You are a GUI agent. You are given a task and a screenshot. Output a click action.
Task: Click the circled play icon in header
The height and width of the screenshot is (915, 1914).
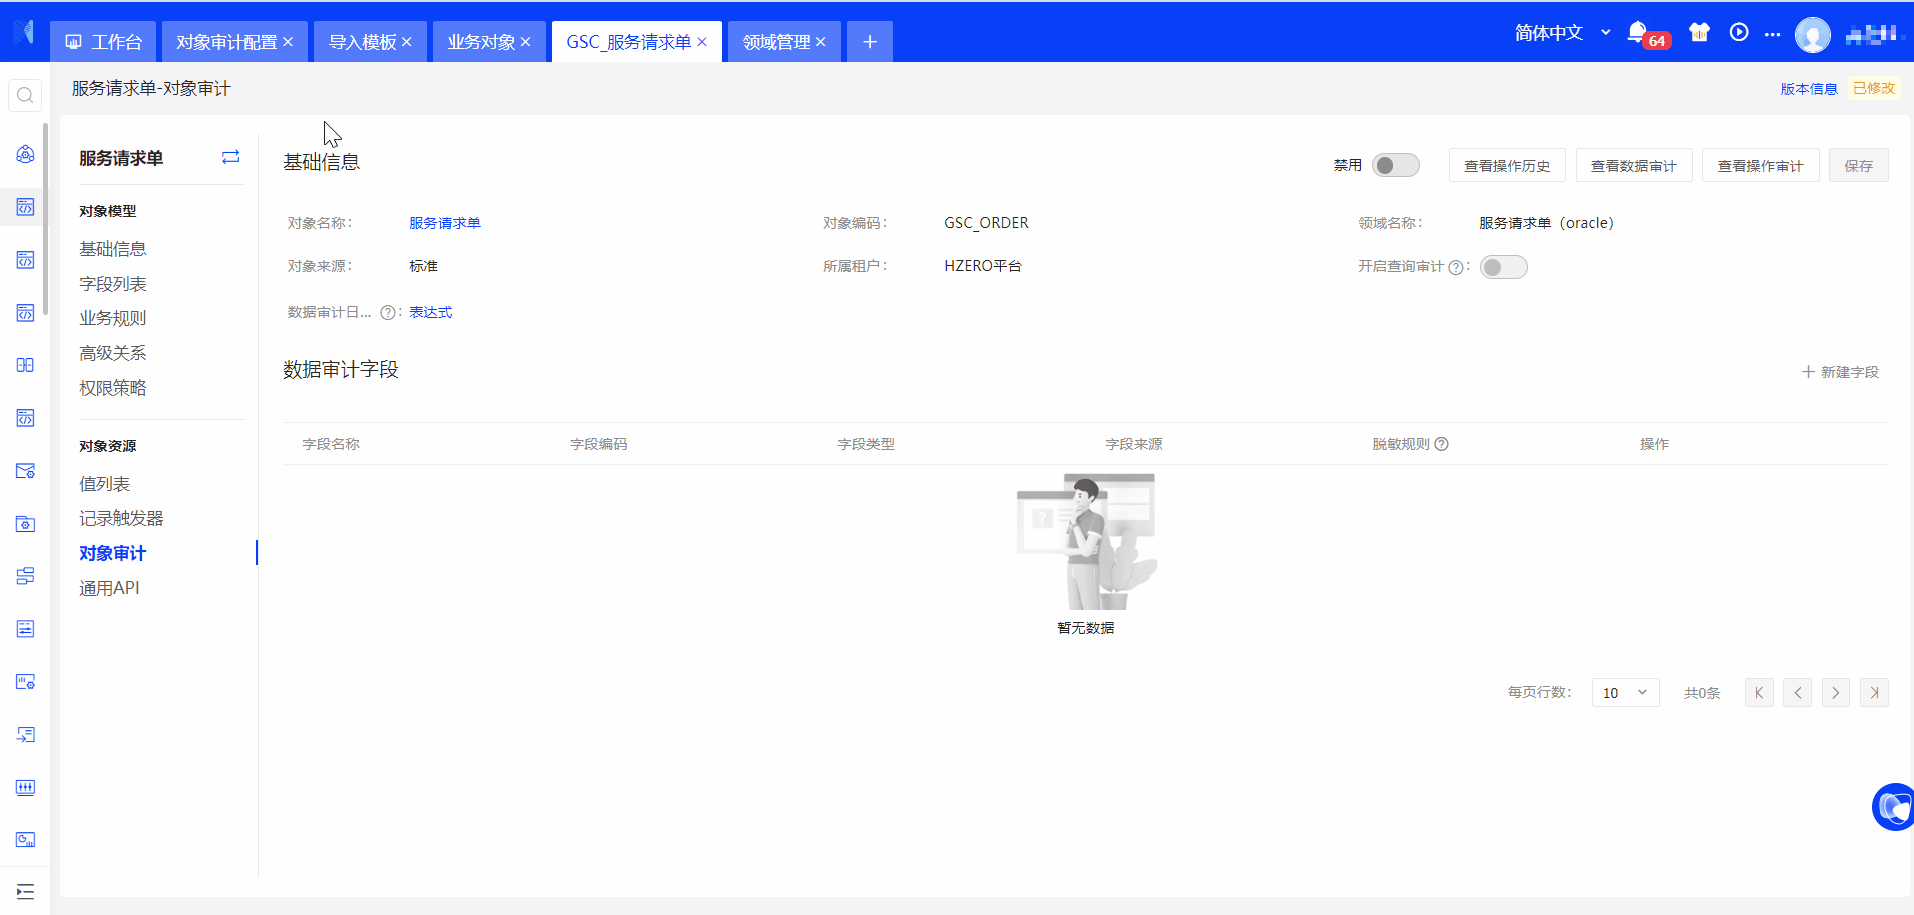(x=1739, y=32)
